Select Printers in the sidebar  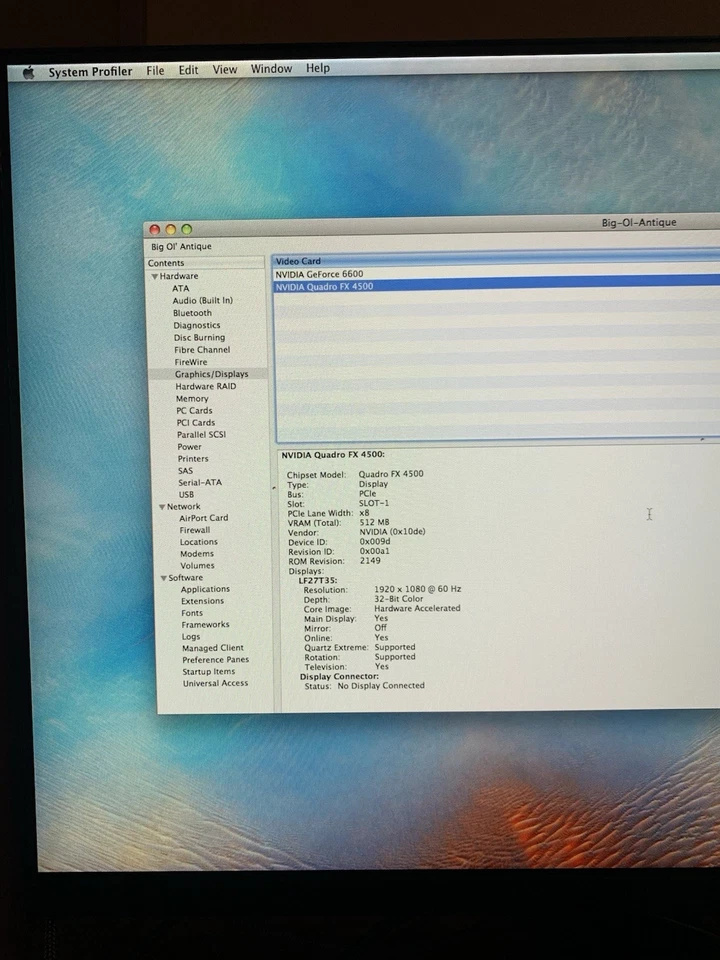(193, 459)
